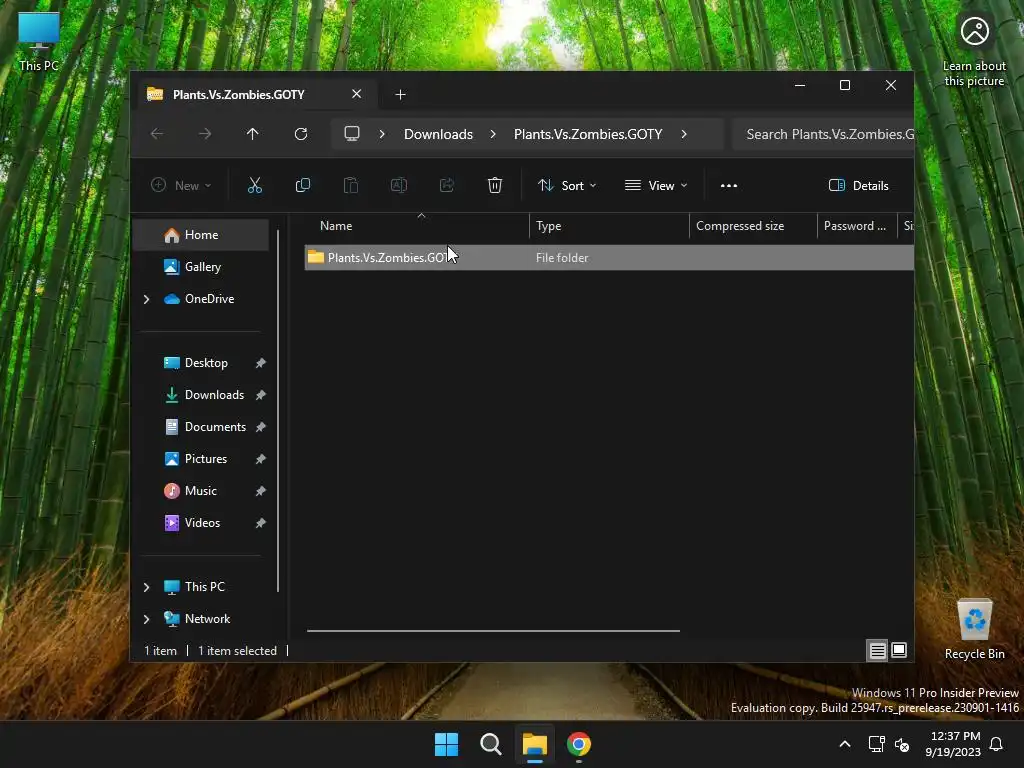The image size is (1024, 768).
Task: Toggle the Details pane button
Action: click(x=858, y=185)
